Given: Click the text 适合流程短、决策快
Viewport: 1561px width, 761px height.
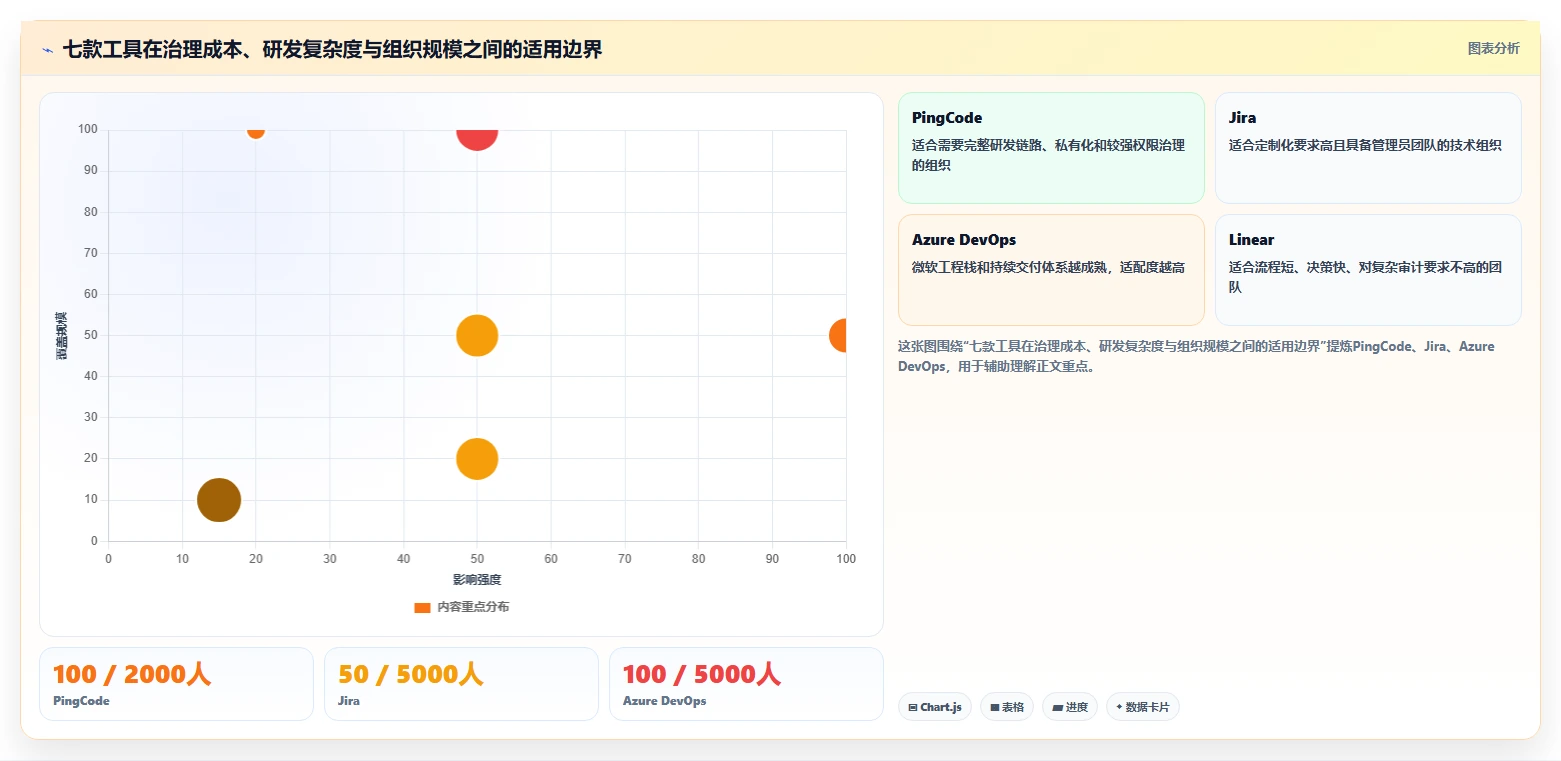Looking at the screenshot, I should pos(1365,277).
